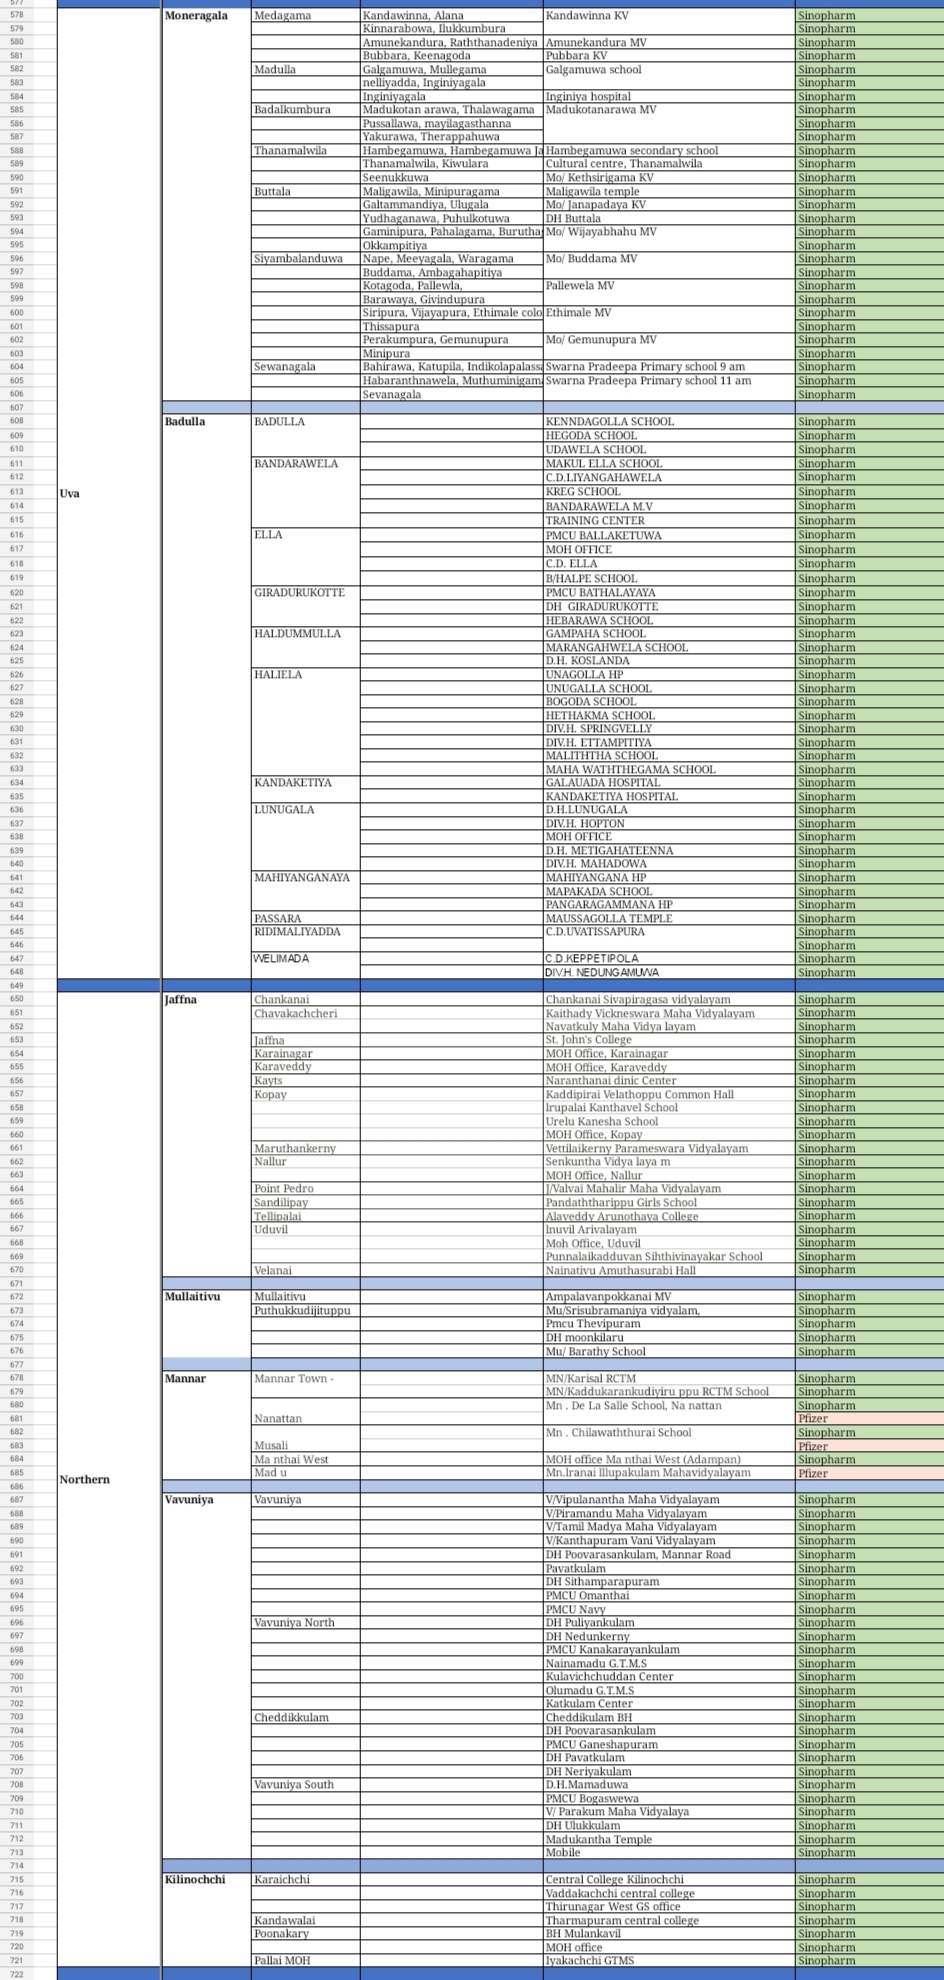Select the 'UNAGOLLA HP' cell
This screenshot has height=1980, width=944.
[669, 675]
